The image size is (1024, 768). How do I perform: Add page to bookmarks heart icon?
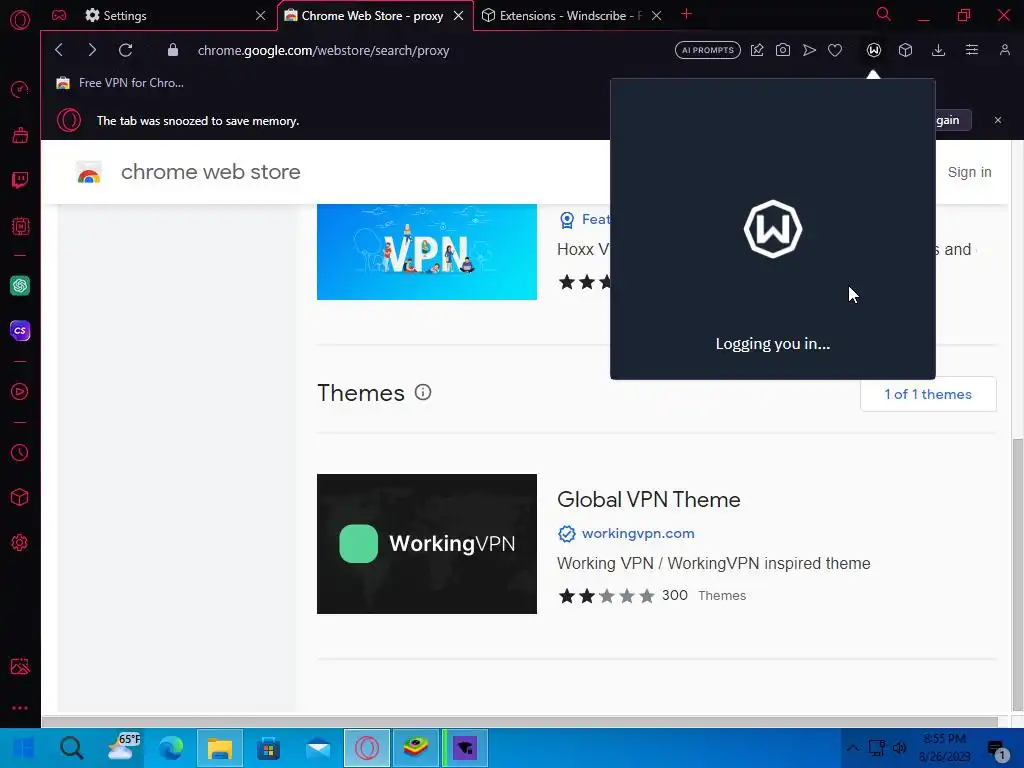coord(835,50)
